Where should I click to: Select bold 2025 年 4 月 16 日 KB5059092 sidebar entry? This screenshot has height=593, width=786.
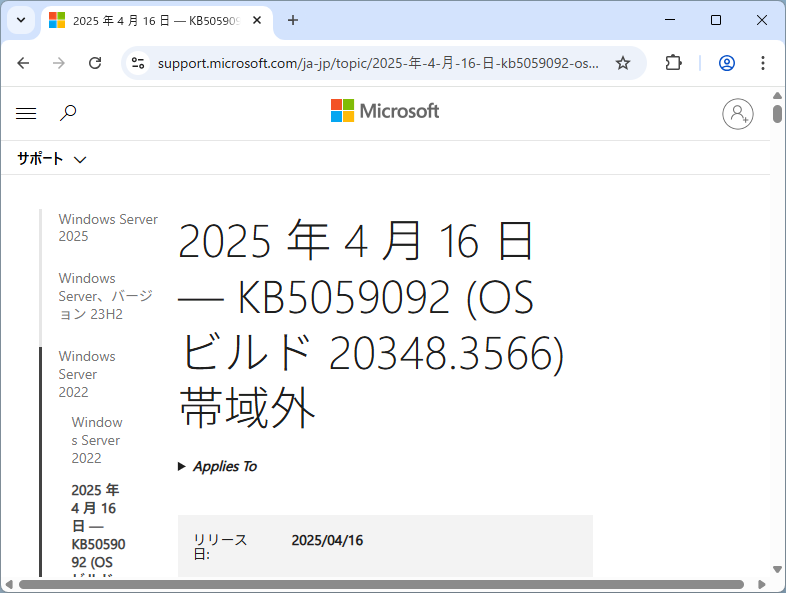[x=98, y=529]
